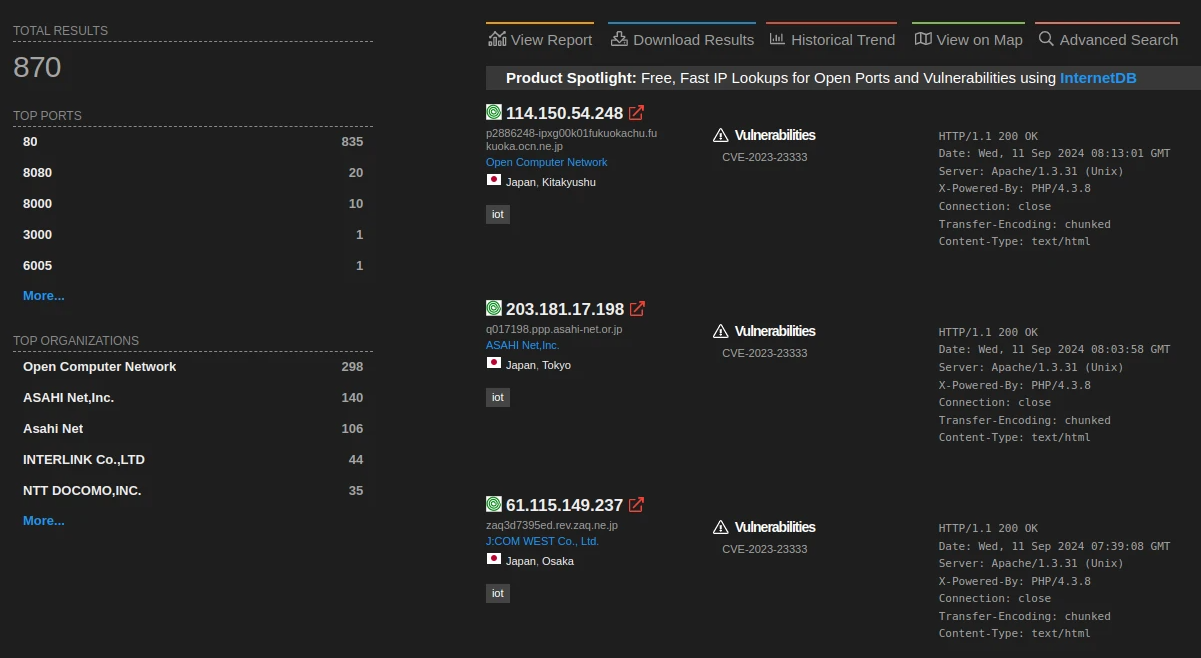The image size is (1201, 658).
Task: Click the green radar icon beside 203.181.17.198
Action: (x=494, y=309)
